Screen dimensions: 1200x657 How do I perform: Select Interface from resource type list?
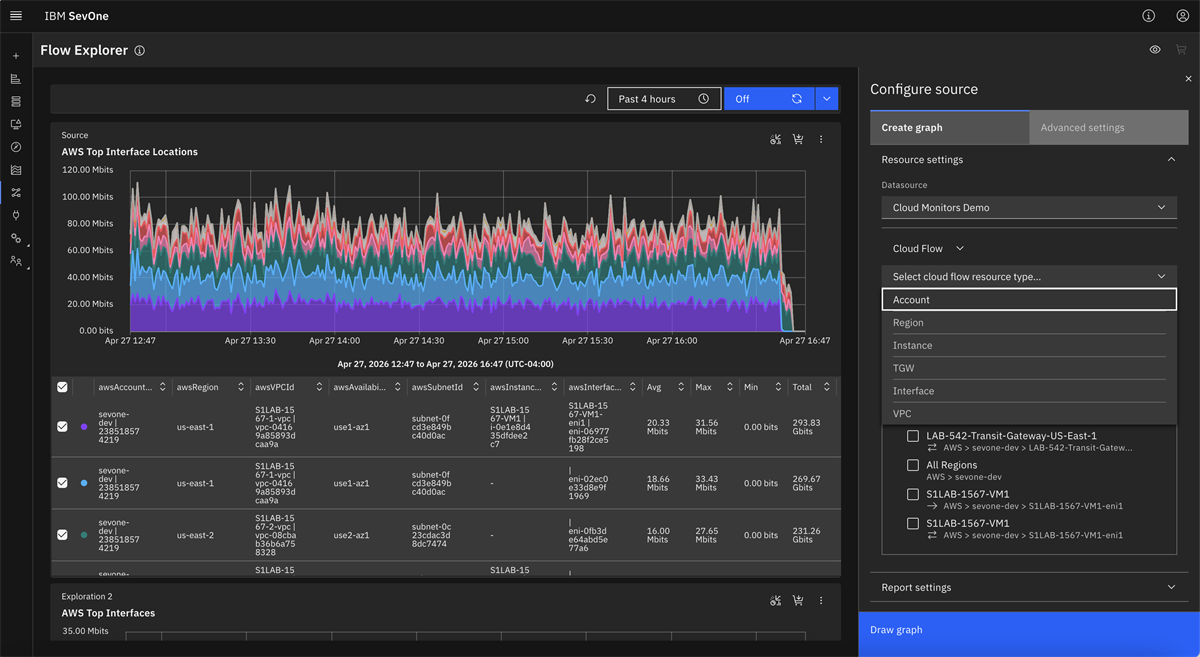pyautogui.click(x=1029, y=391)
